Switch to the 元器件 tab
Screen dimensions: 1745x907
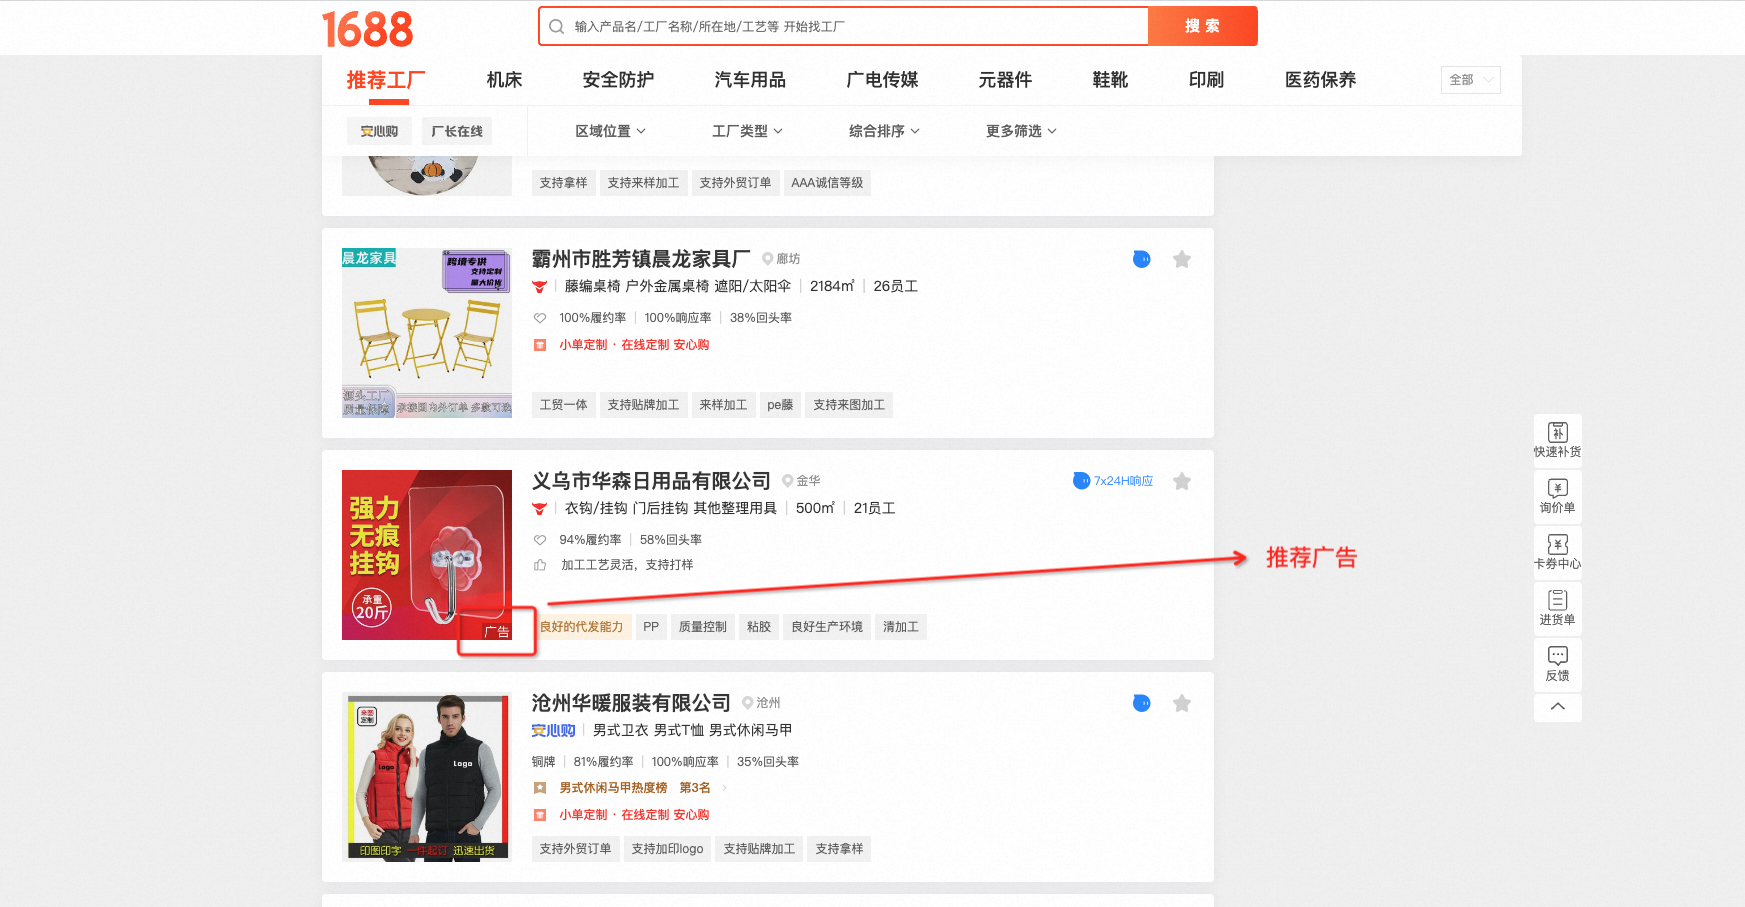[1005, 80]
